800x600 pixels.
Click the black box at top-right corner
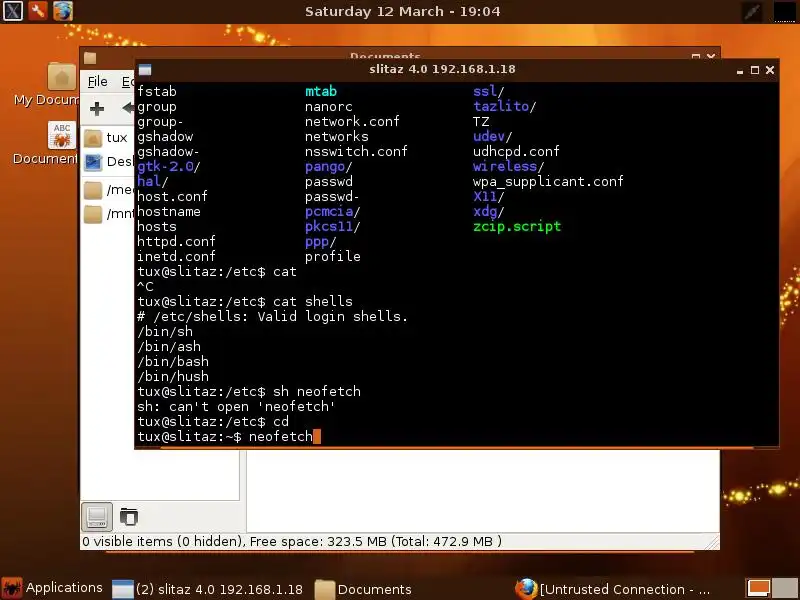point(785,11)
